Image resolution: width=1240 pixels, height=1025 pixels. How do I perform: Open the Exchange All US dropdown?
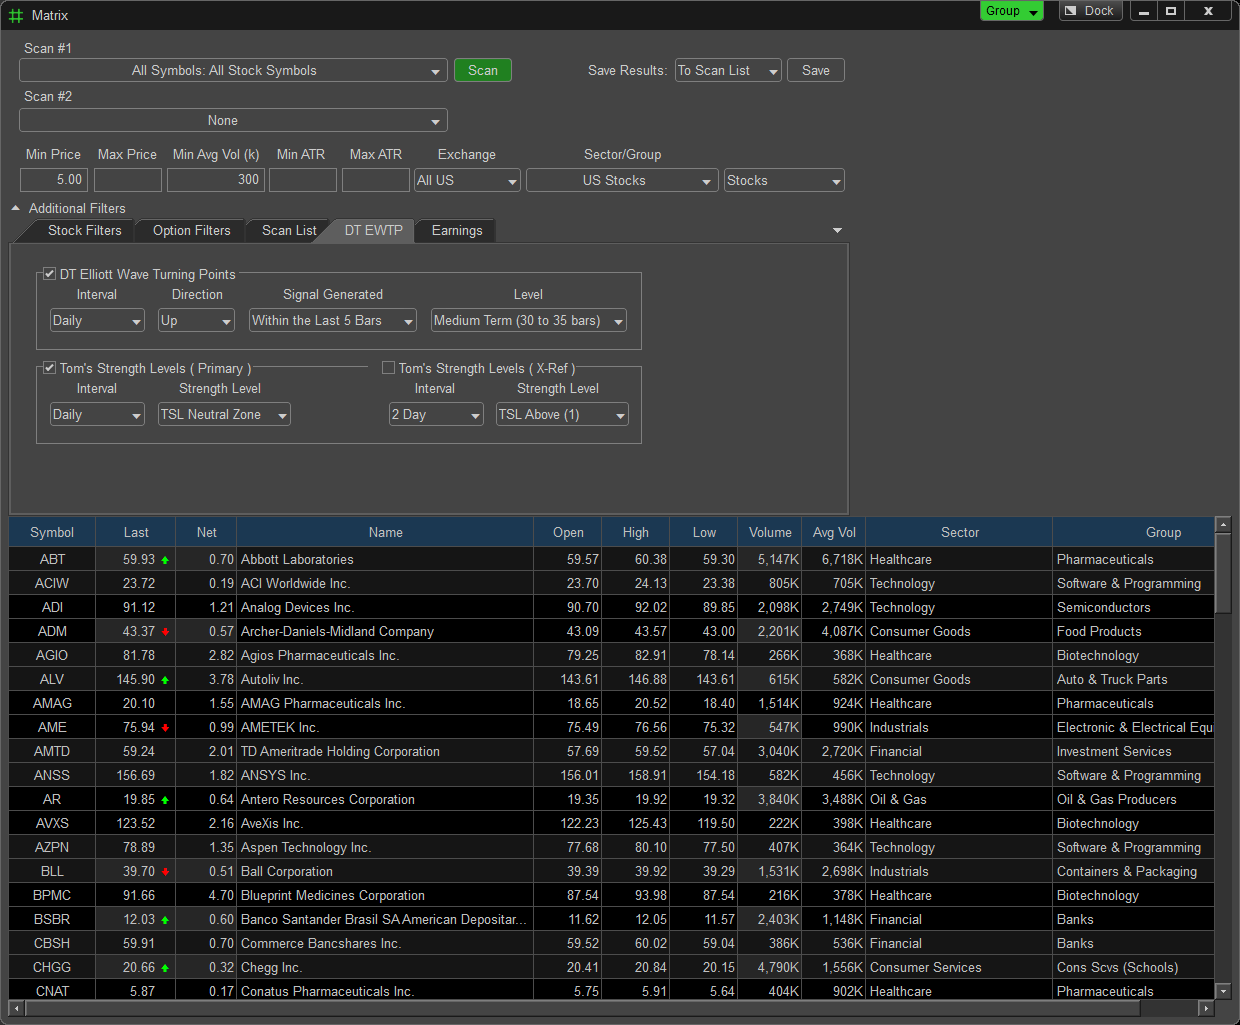[467, 180]
